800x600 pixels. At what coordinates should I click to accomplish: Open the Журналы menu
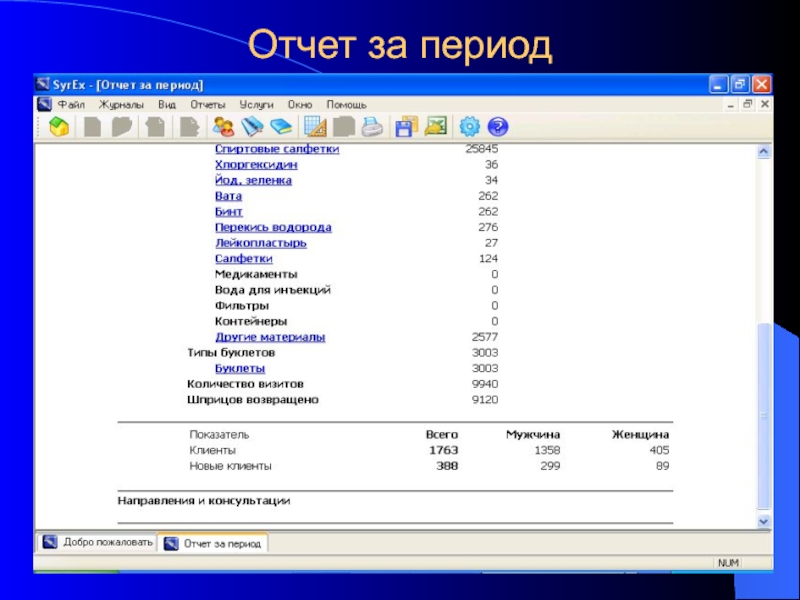(121, 104)
